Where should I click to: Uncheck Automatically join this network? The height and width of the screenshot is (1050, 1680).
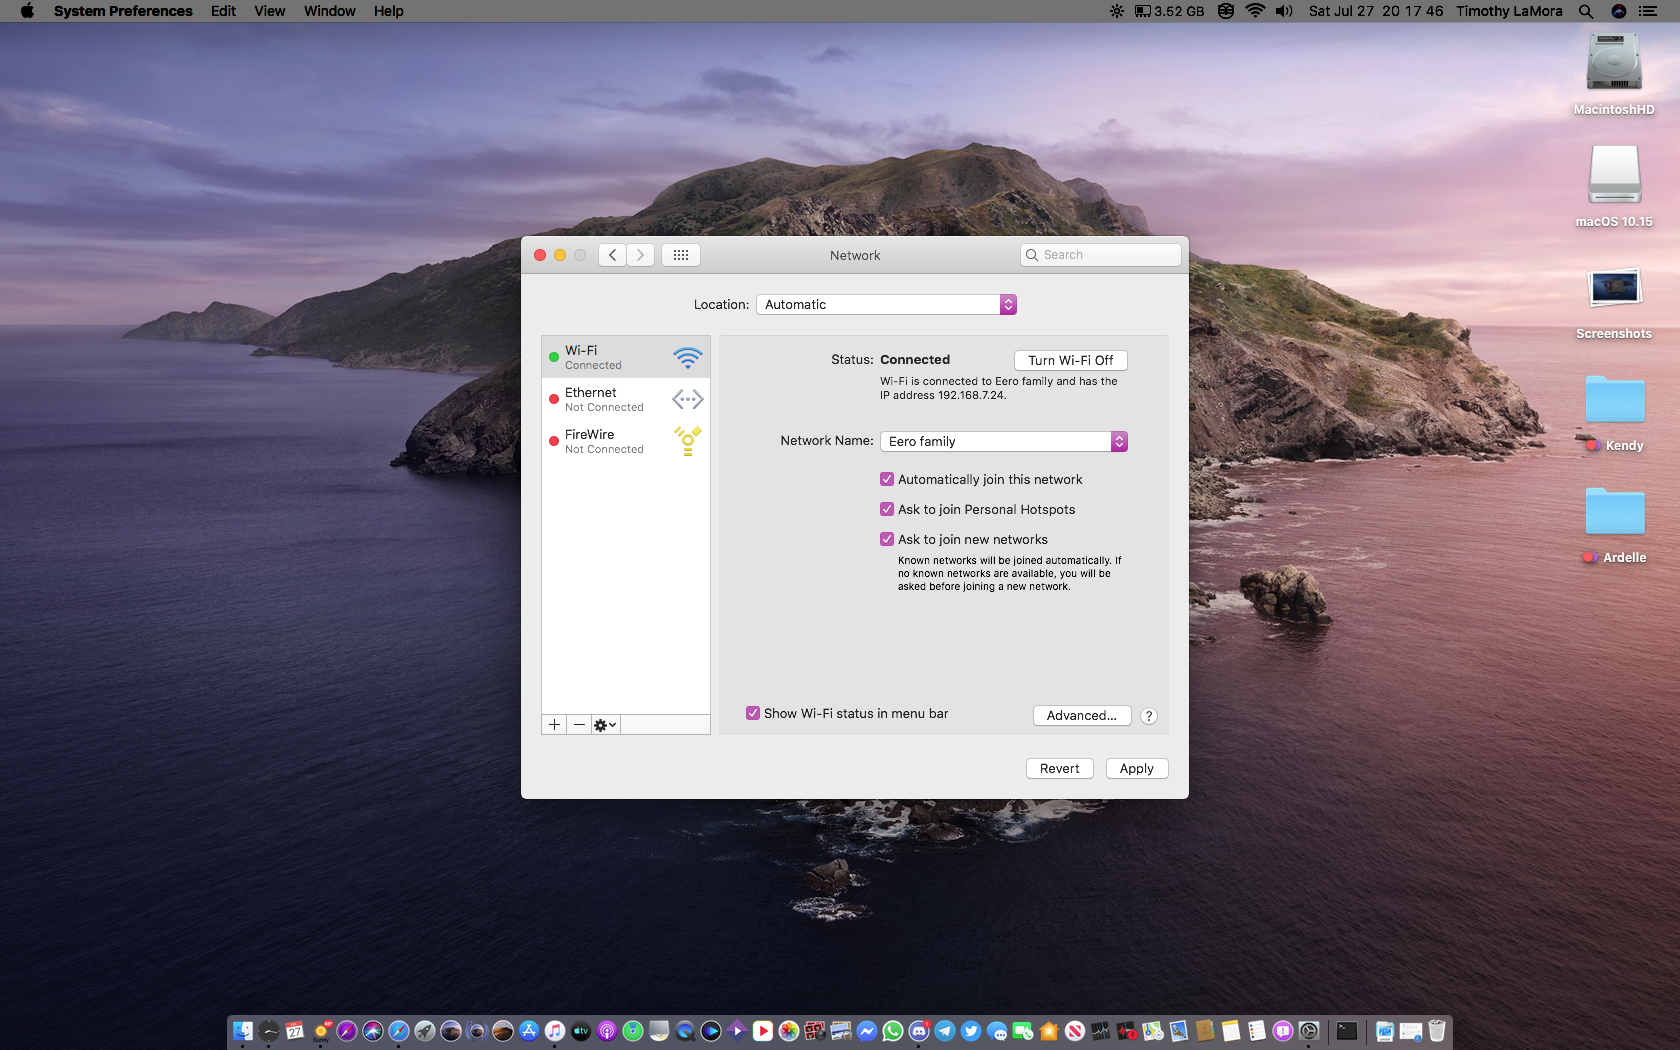point(887,480)
